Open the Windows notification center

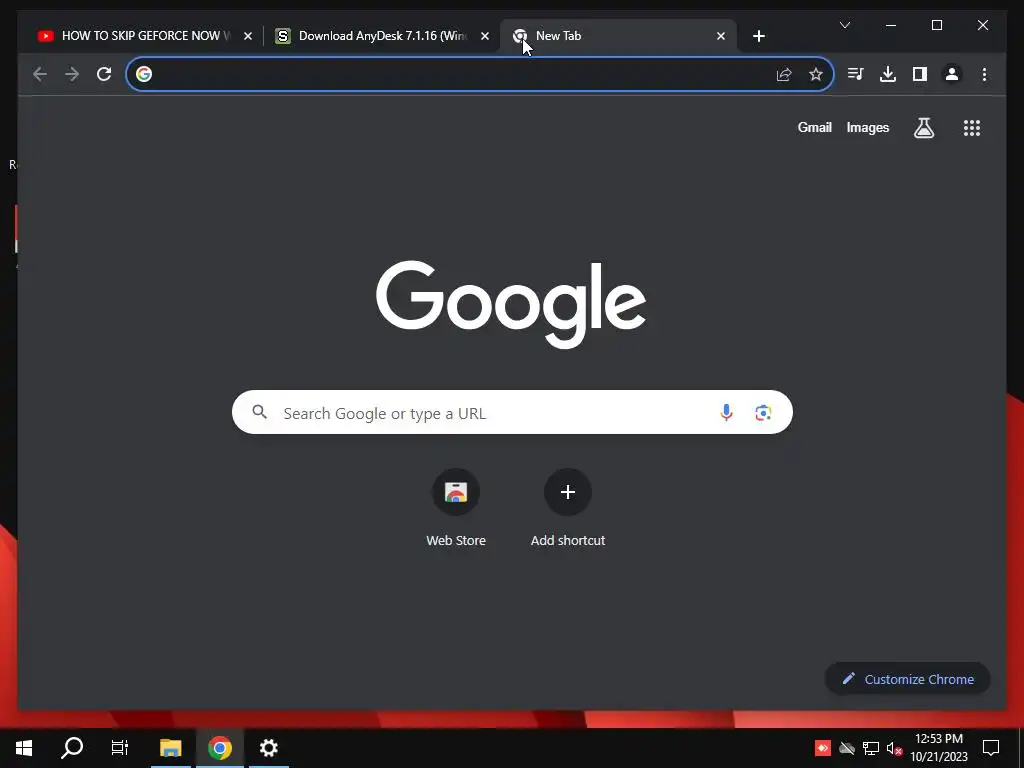click(x=991, y=747)
